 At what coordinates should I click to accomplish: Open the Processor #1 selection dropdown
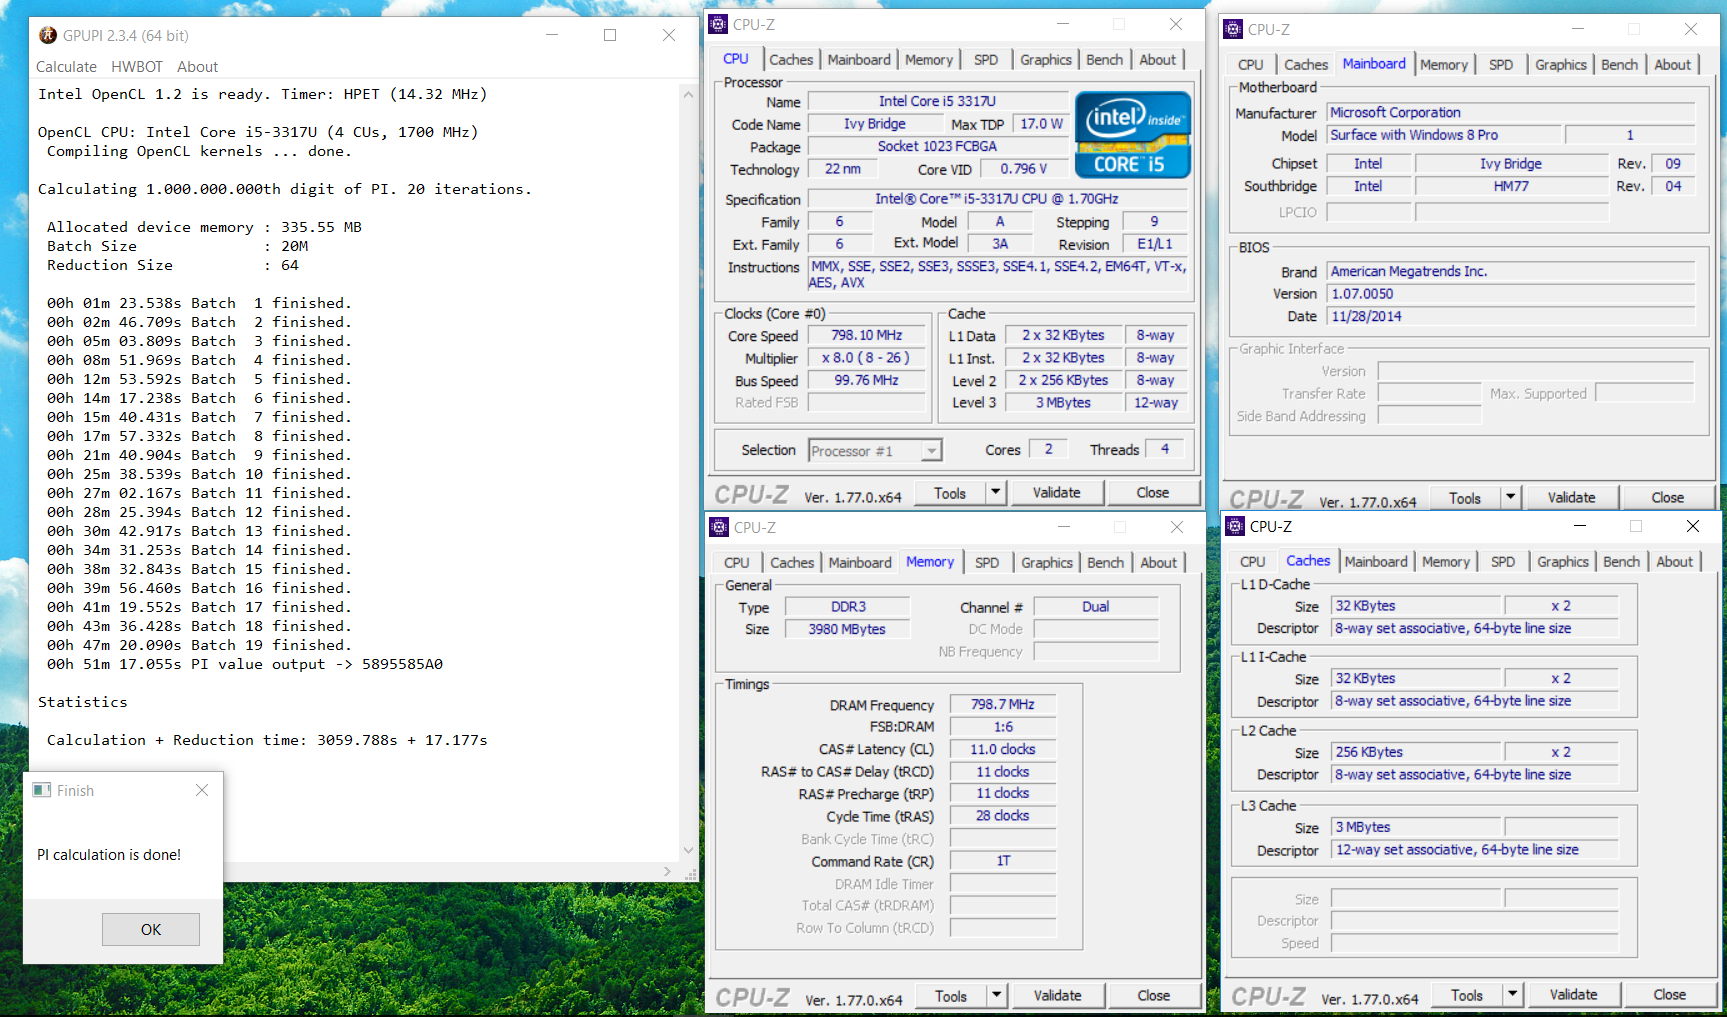click(932, 451)
